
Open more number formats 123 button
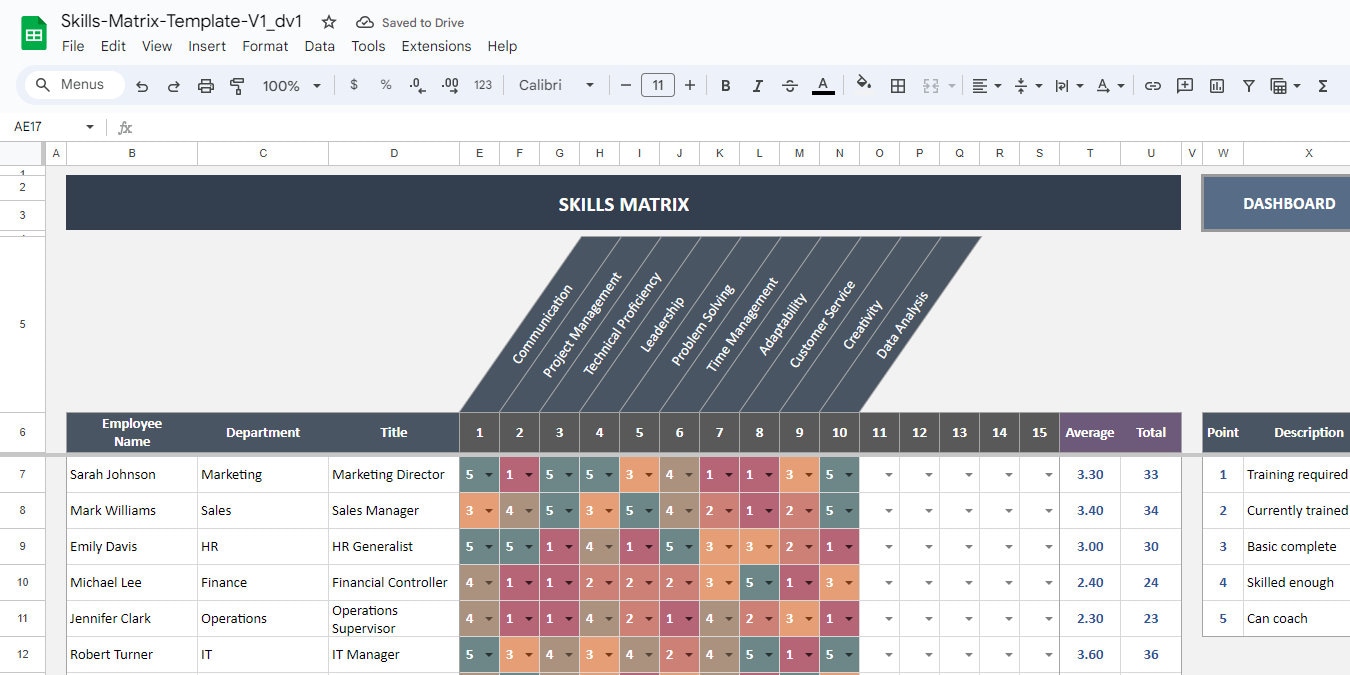tap(483, 86)
